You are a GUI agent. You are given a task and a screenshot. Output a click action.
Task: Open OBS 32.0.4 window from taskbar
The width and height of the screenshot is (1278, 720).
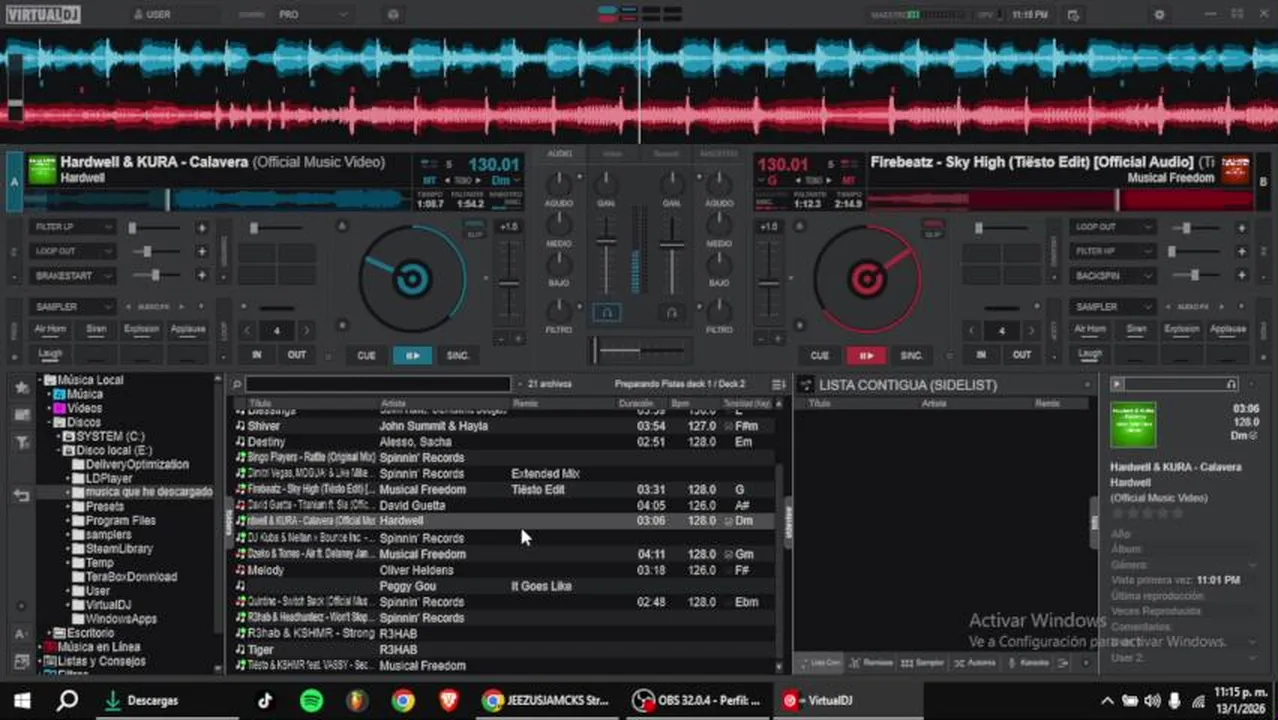[x=696, y=700]
